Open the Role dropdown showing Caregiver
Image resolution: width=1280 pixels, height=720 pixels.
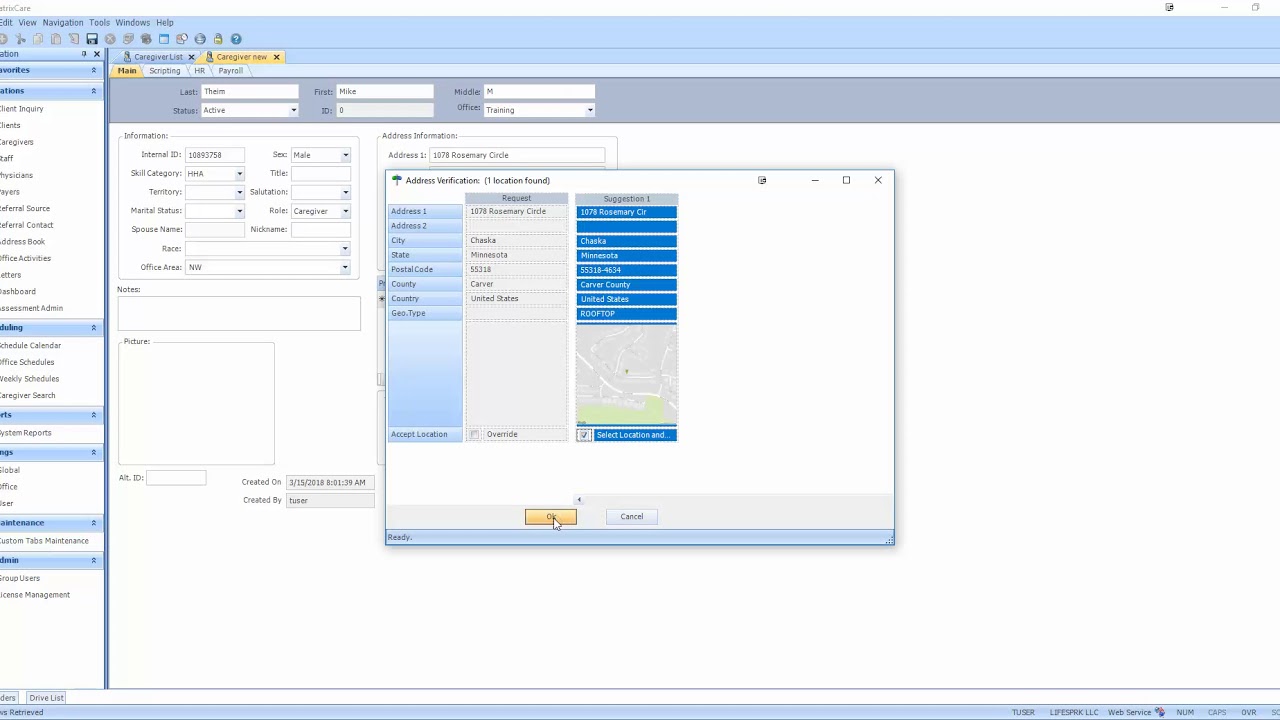click(345, 211)
